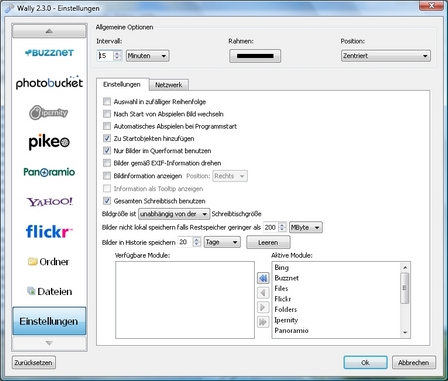Select the Panoramio sidebar logo

pos(49,172)
